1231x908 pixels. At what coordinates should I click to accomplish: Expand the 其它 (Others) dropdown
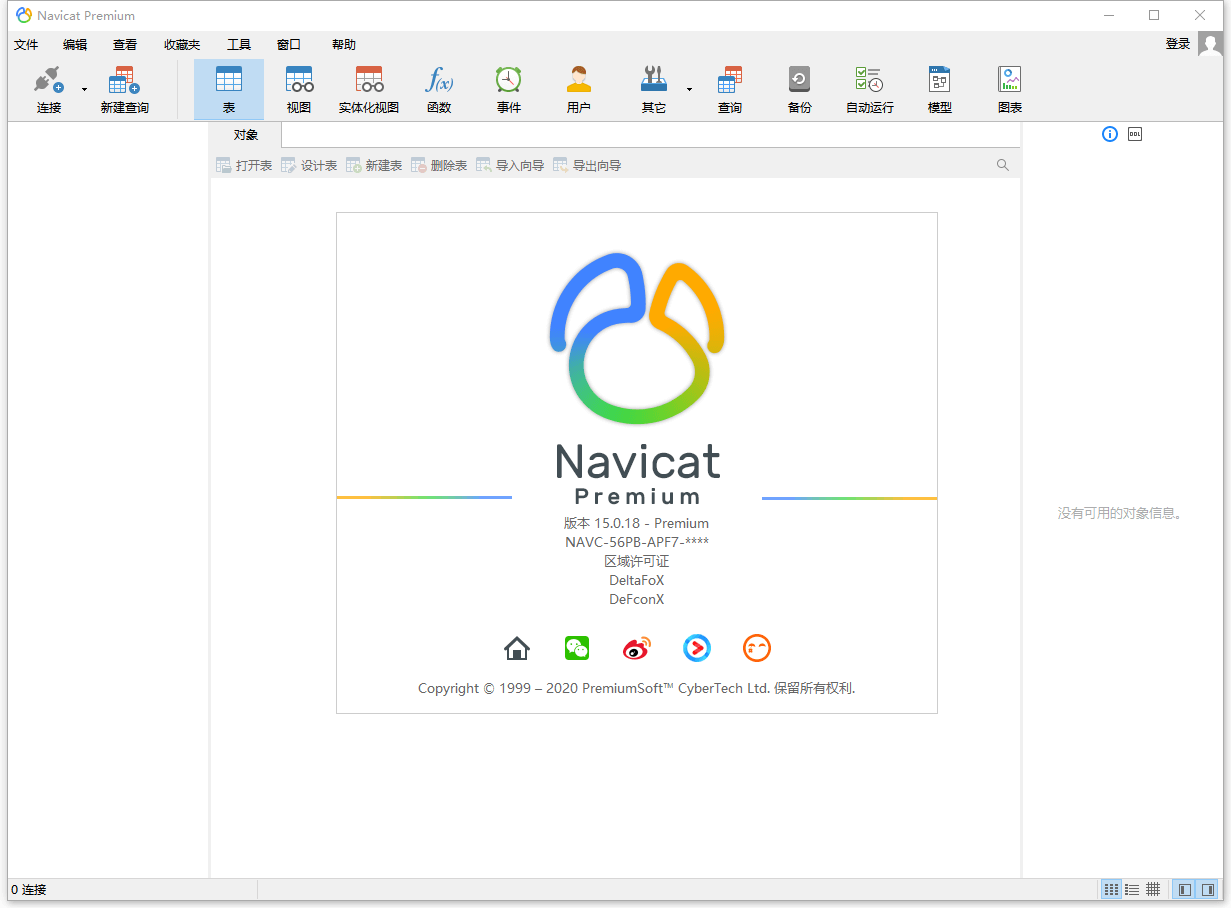tap(688, 88)
